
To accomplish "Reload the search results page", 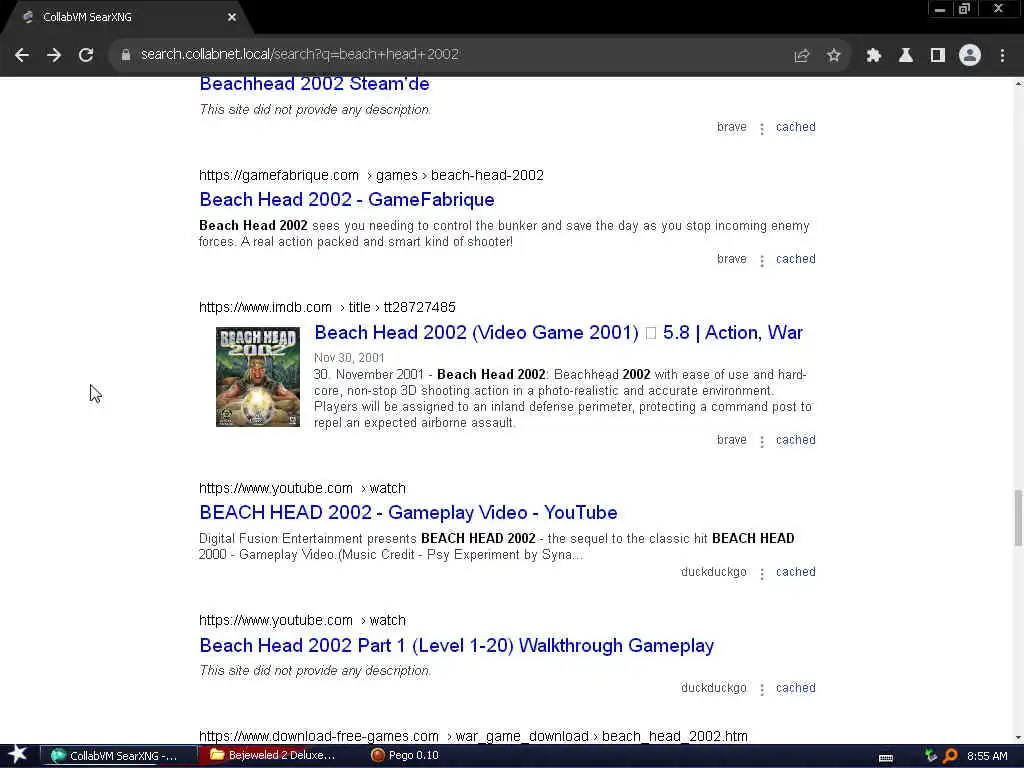I will pos(86,56).
